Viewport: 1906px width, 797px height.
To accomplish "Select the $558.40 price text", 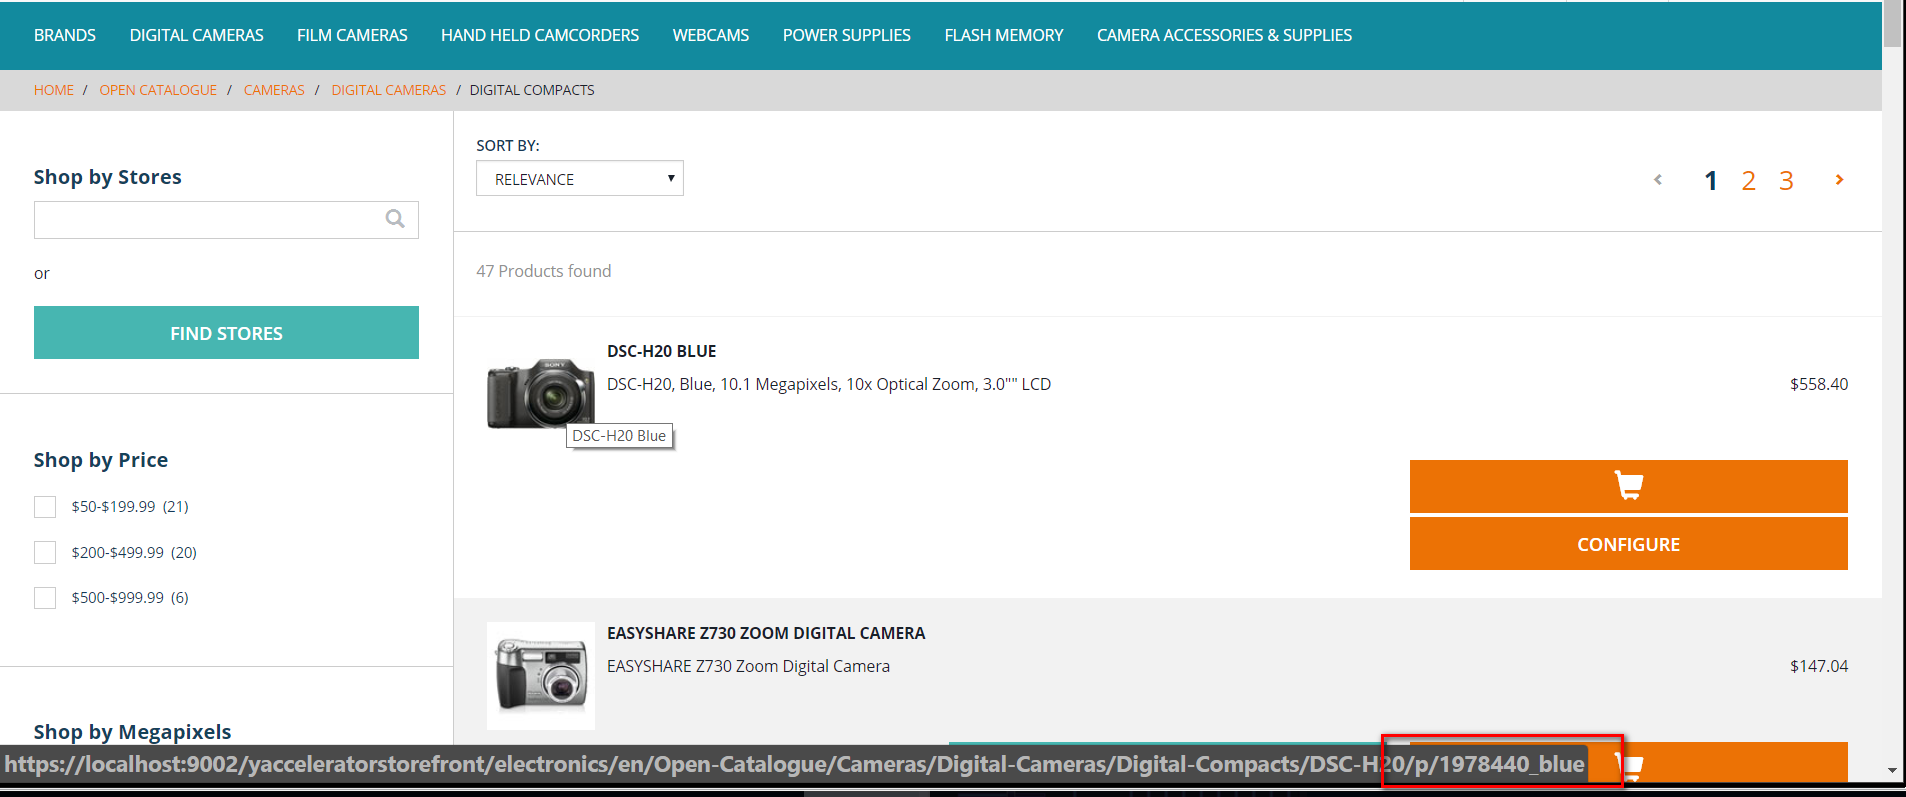I will point(1819,384).
